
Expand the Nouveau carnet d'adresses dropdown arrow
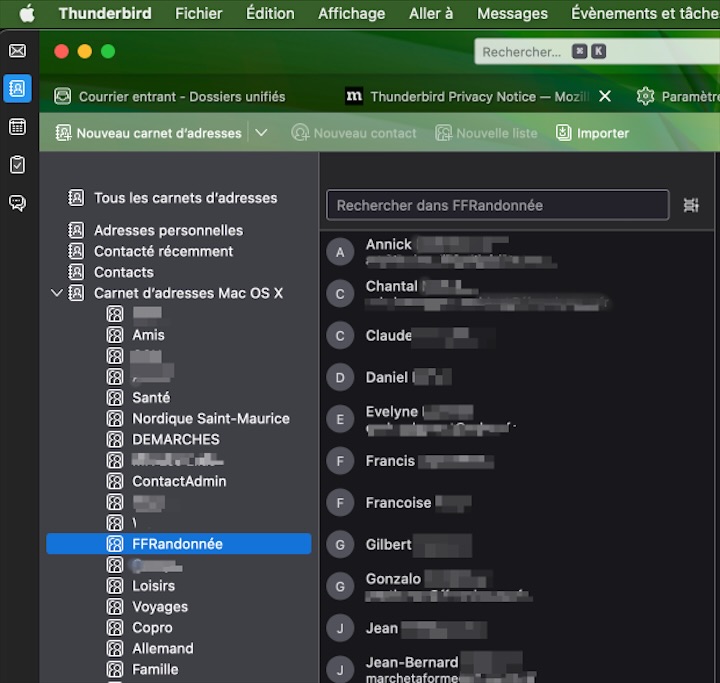pyautogui.click(x=261, y=133)
